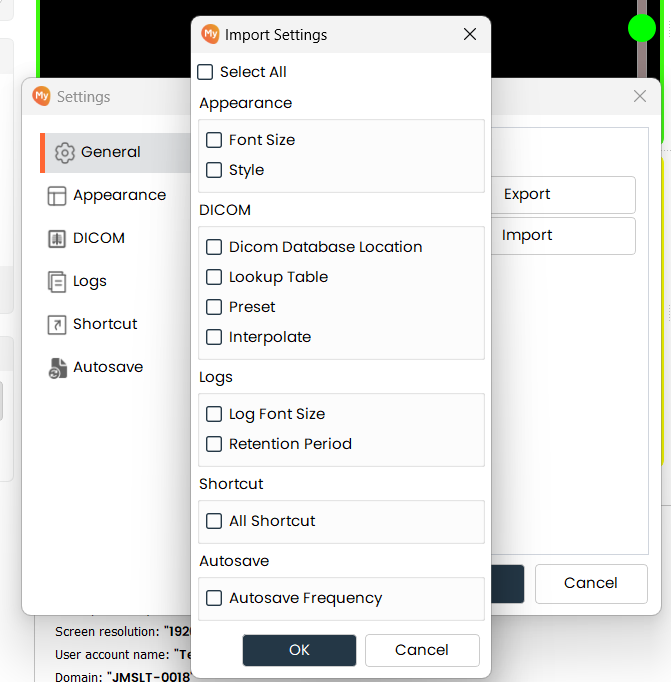The image size is (671, 682).
Task: Click the Autosave file icon
Action: [x=57, y=368]
